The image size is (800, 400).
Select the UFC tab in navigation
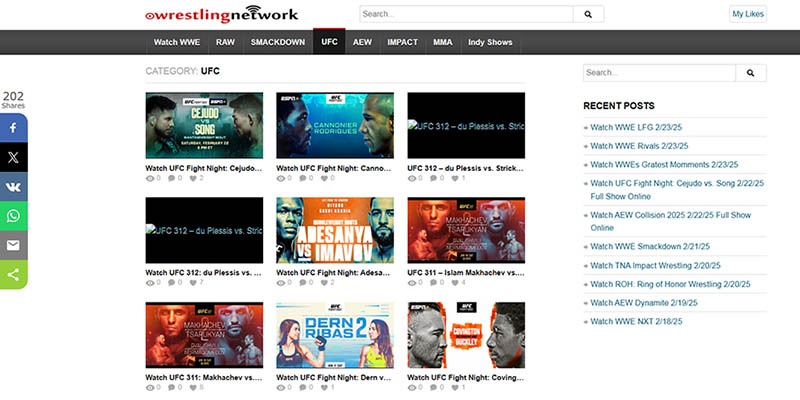329,42
